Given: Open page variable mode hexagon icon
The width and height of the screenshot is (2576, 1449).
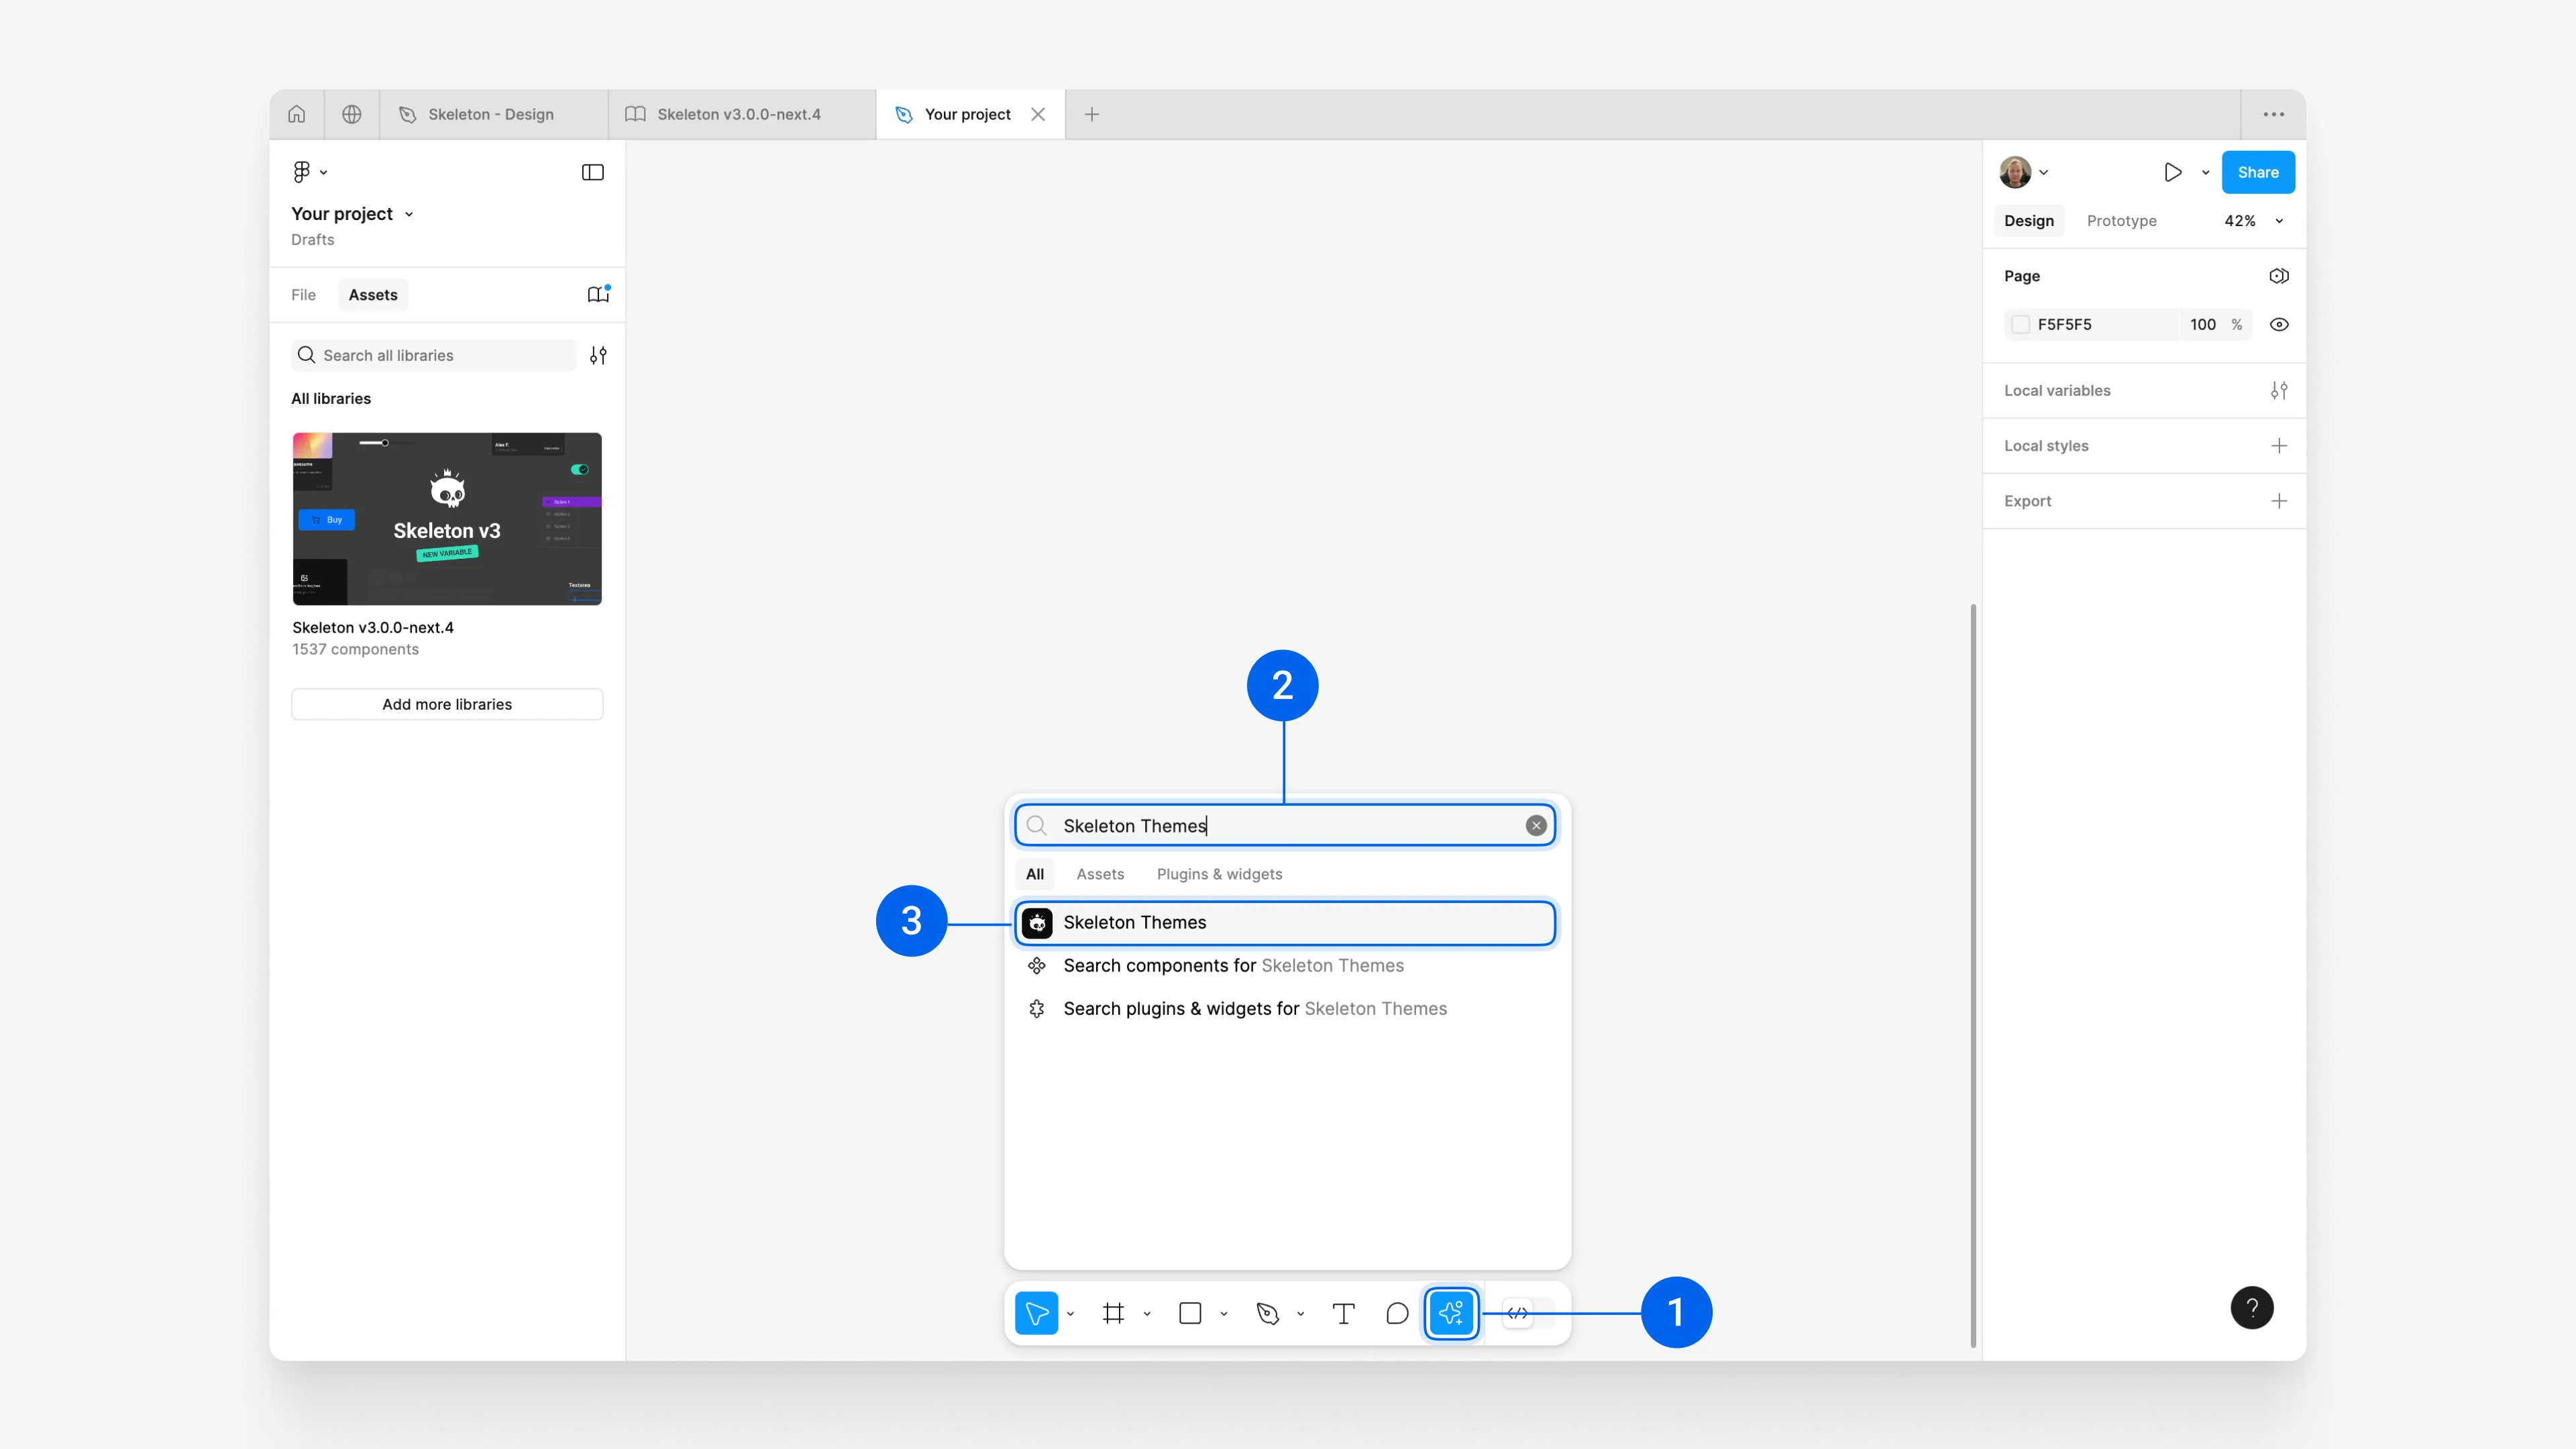Looking at the screenshot, I should 2279,275.
